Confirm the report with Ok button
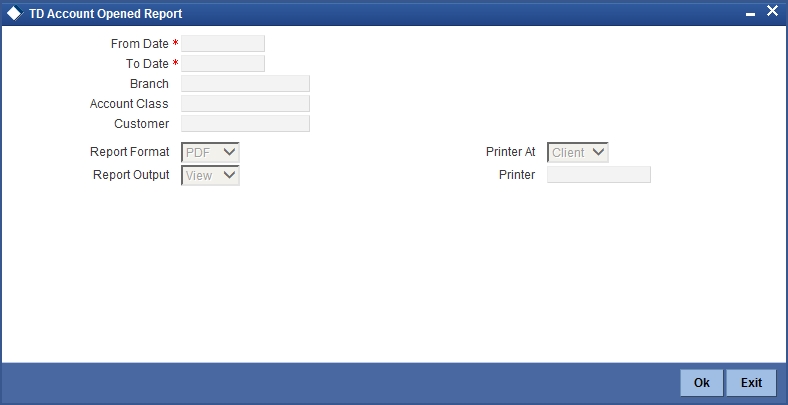 click(x=702, y=383)
